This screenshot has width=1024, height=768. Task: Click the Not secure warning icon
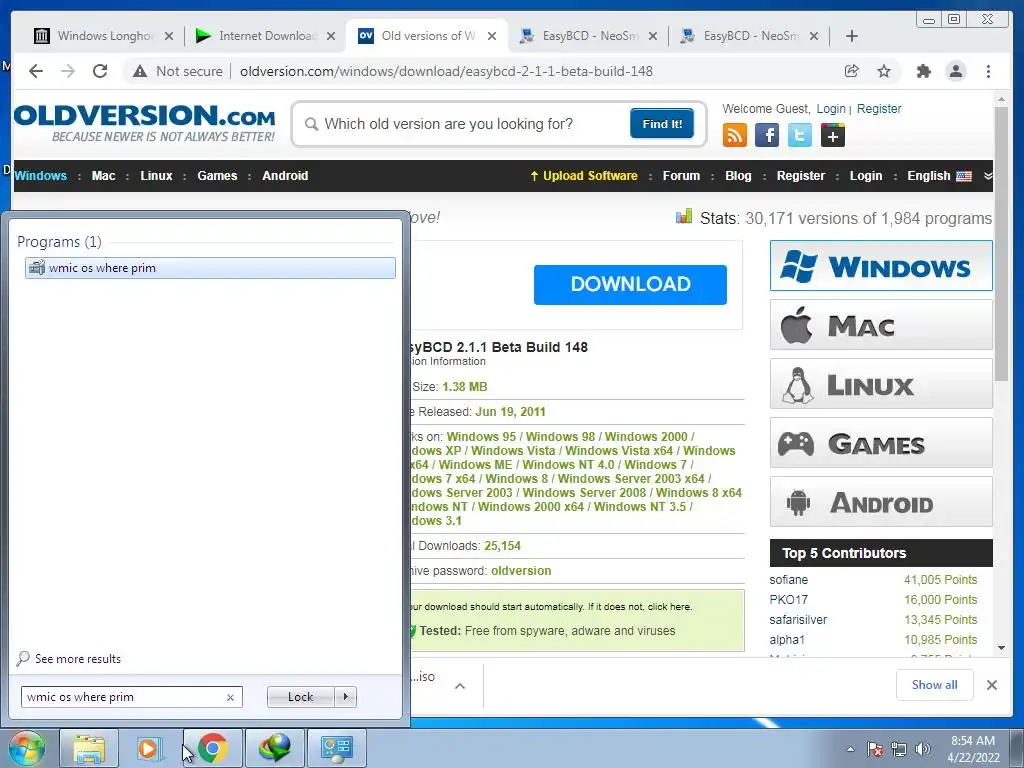tap(140, 71)
